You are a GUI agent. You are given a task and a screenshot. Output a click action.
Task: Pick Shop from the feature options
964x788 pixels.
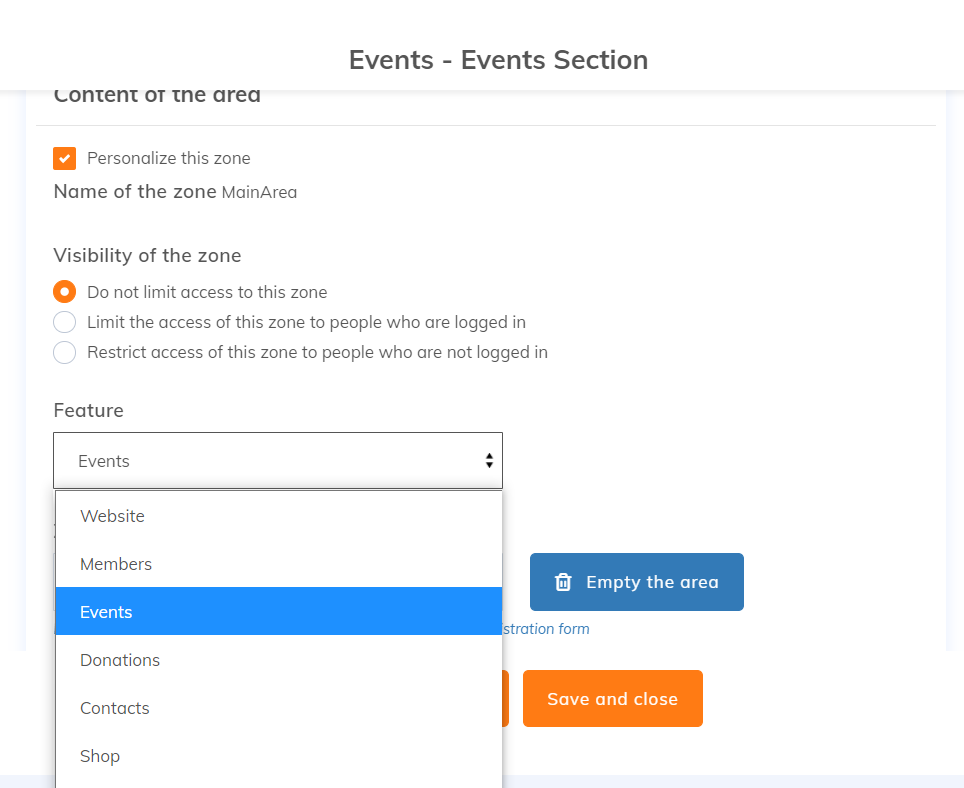[100, 756]
